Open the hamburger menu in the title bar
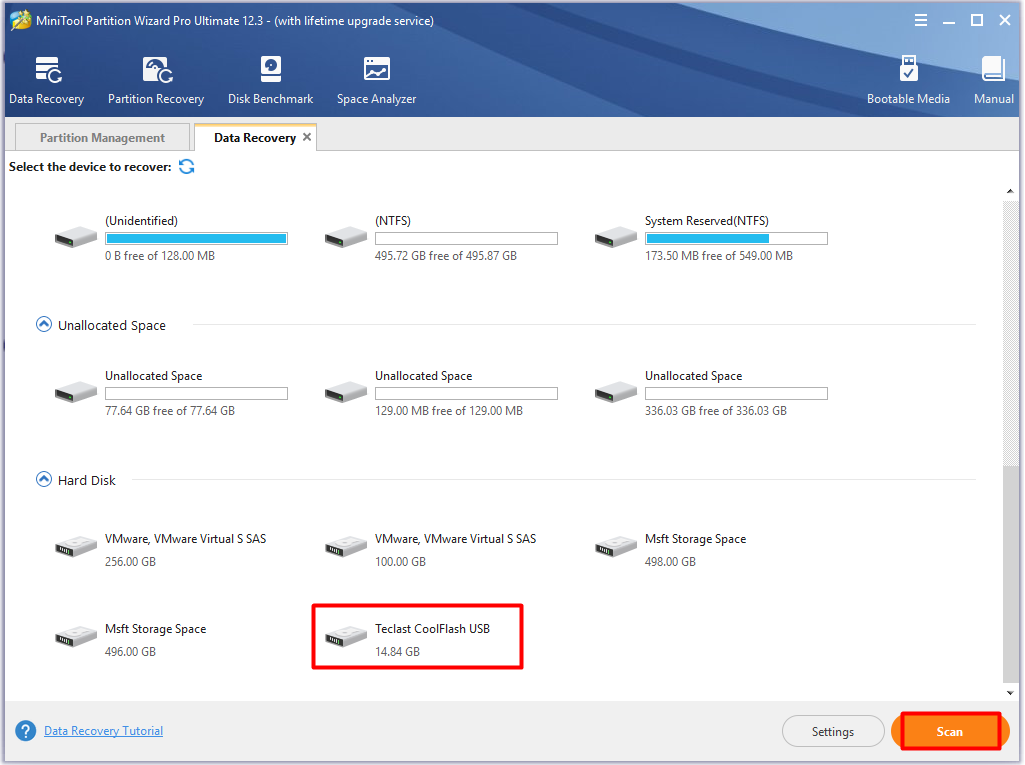The image size is (1025, 765). coord(920,20)
